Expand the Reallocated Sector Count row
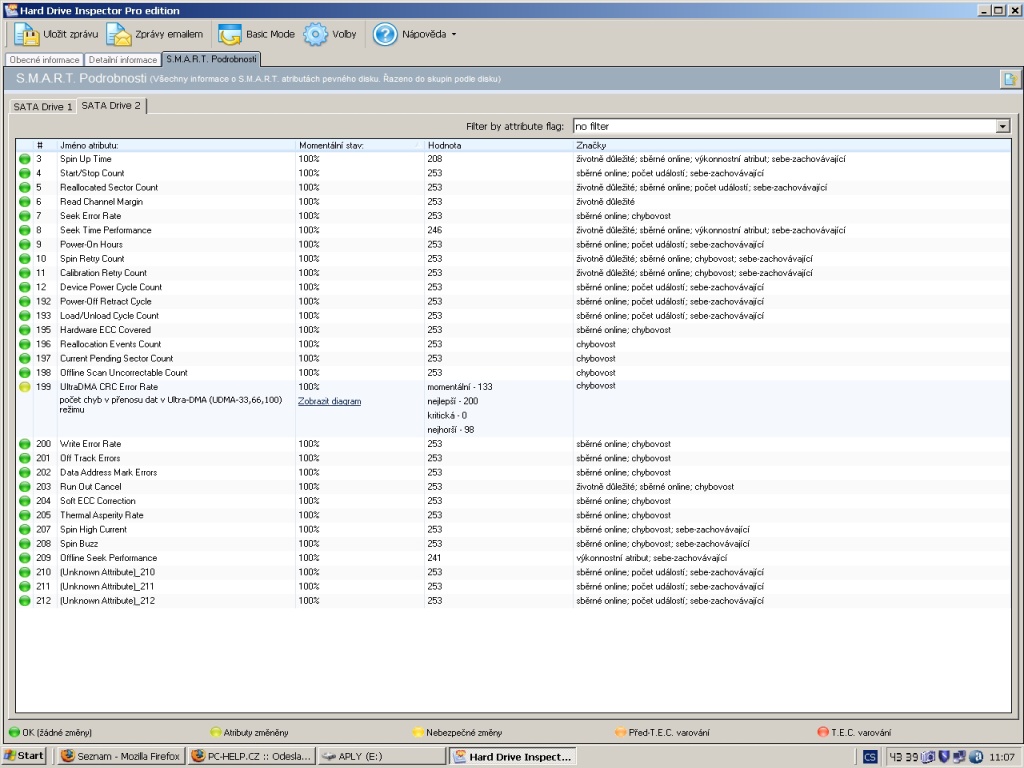The height and width of the screenshot is (768, 1024). (x=108, y=187)
